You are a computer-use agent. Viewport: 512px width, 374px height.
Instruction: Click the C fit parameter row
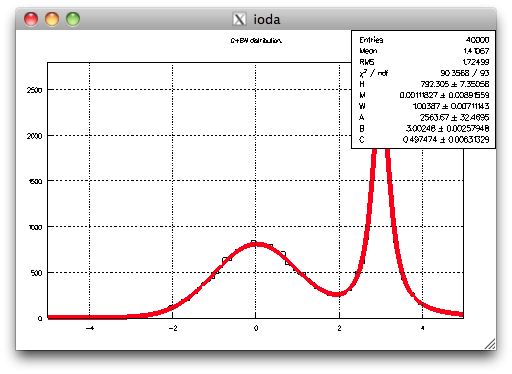coord(424,139)
